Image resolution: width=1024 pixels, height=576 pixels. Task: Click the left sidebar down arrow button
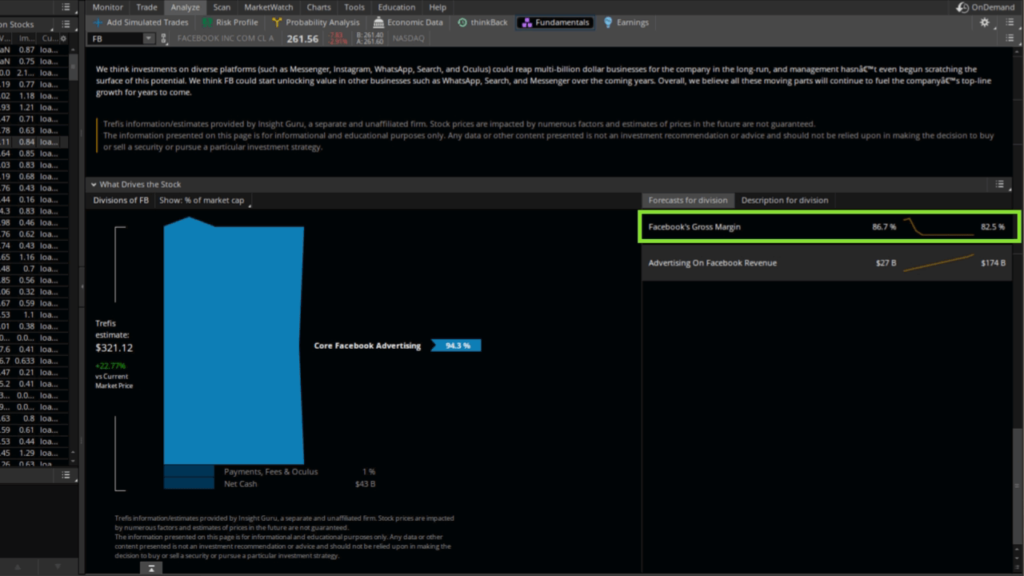(57, 567)
